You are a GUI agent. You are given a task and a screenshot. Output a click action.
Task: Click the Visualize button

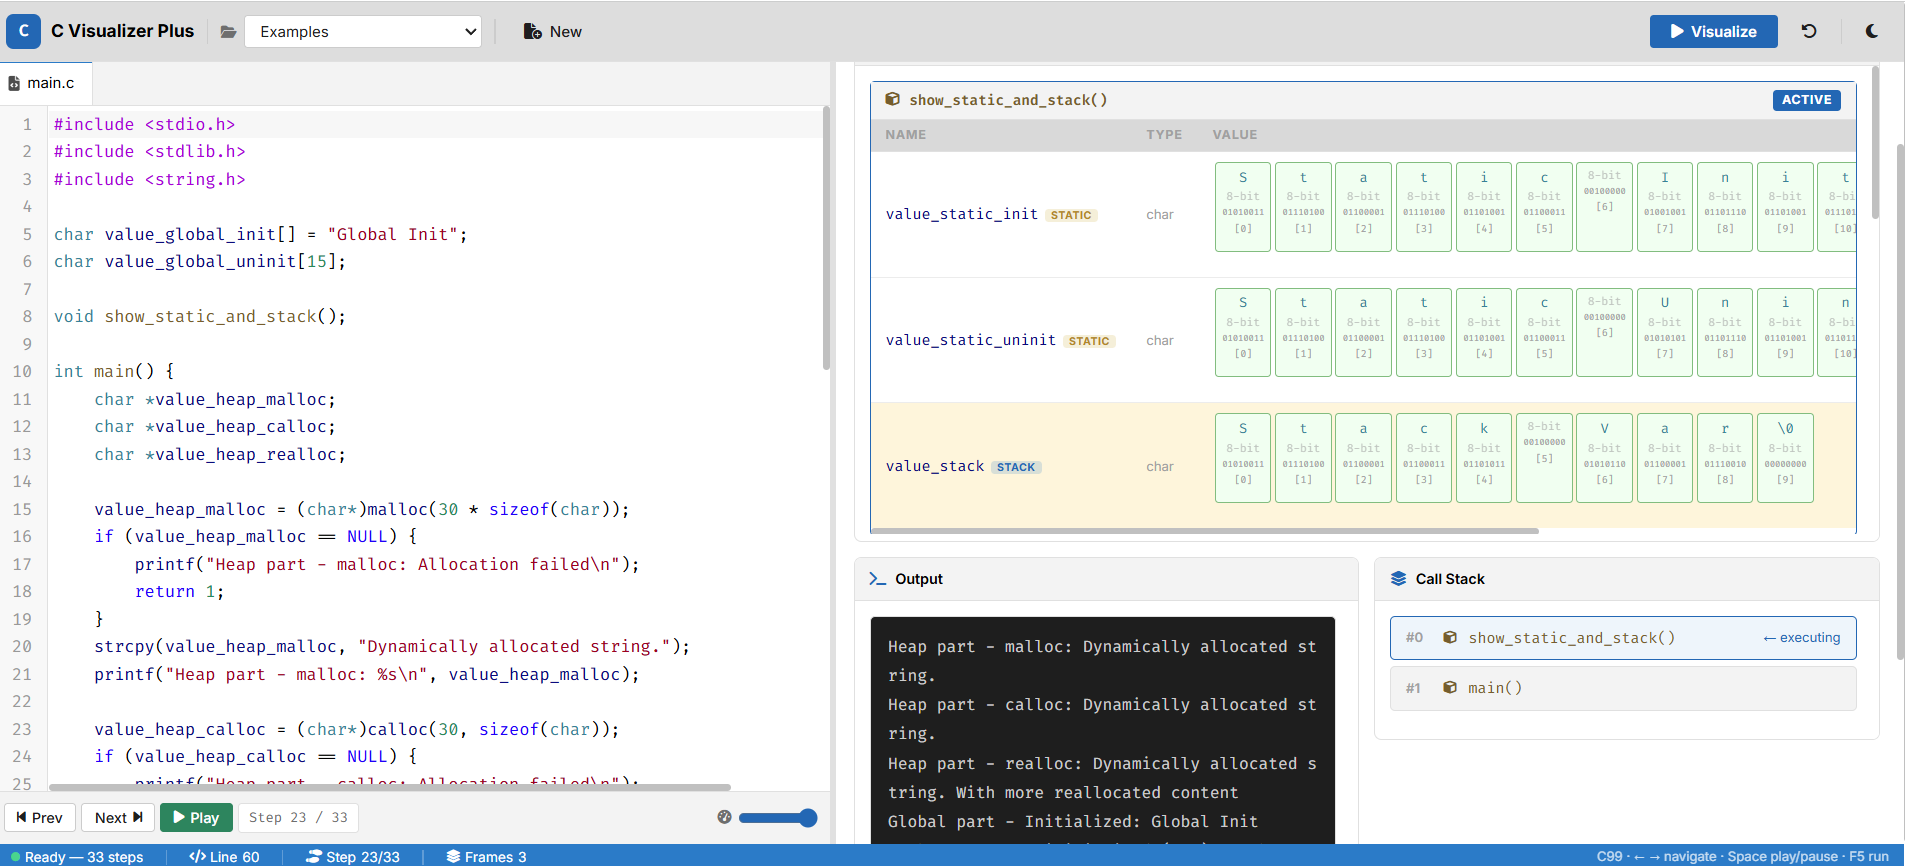(x=1713, y=32)
